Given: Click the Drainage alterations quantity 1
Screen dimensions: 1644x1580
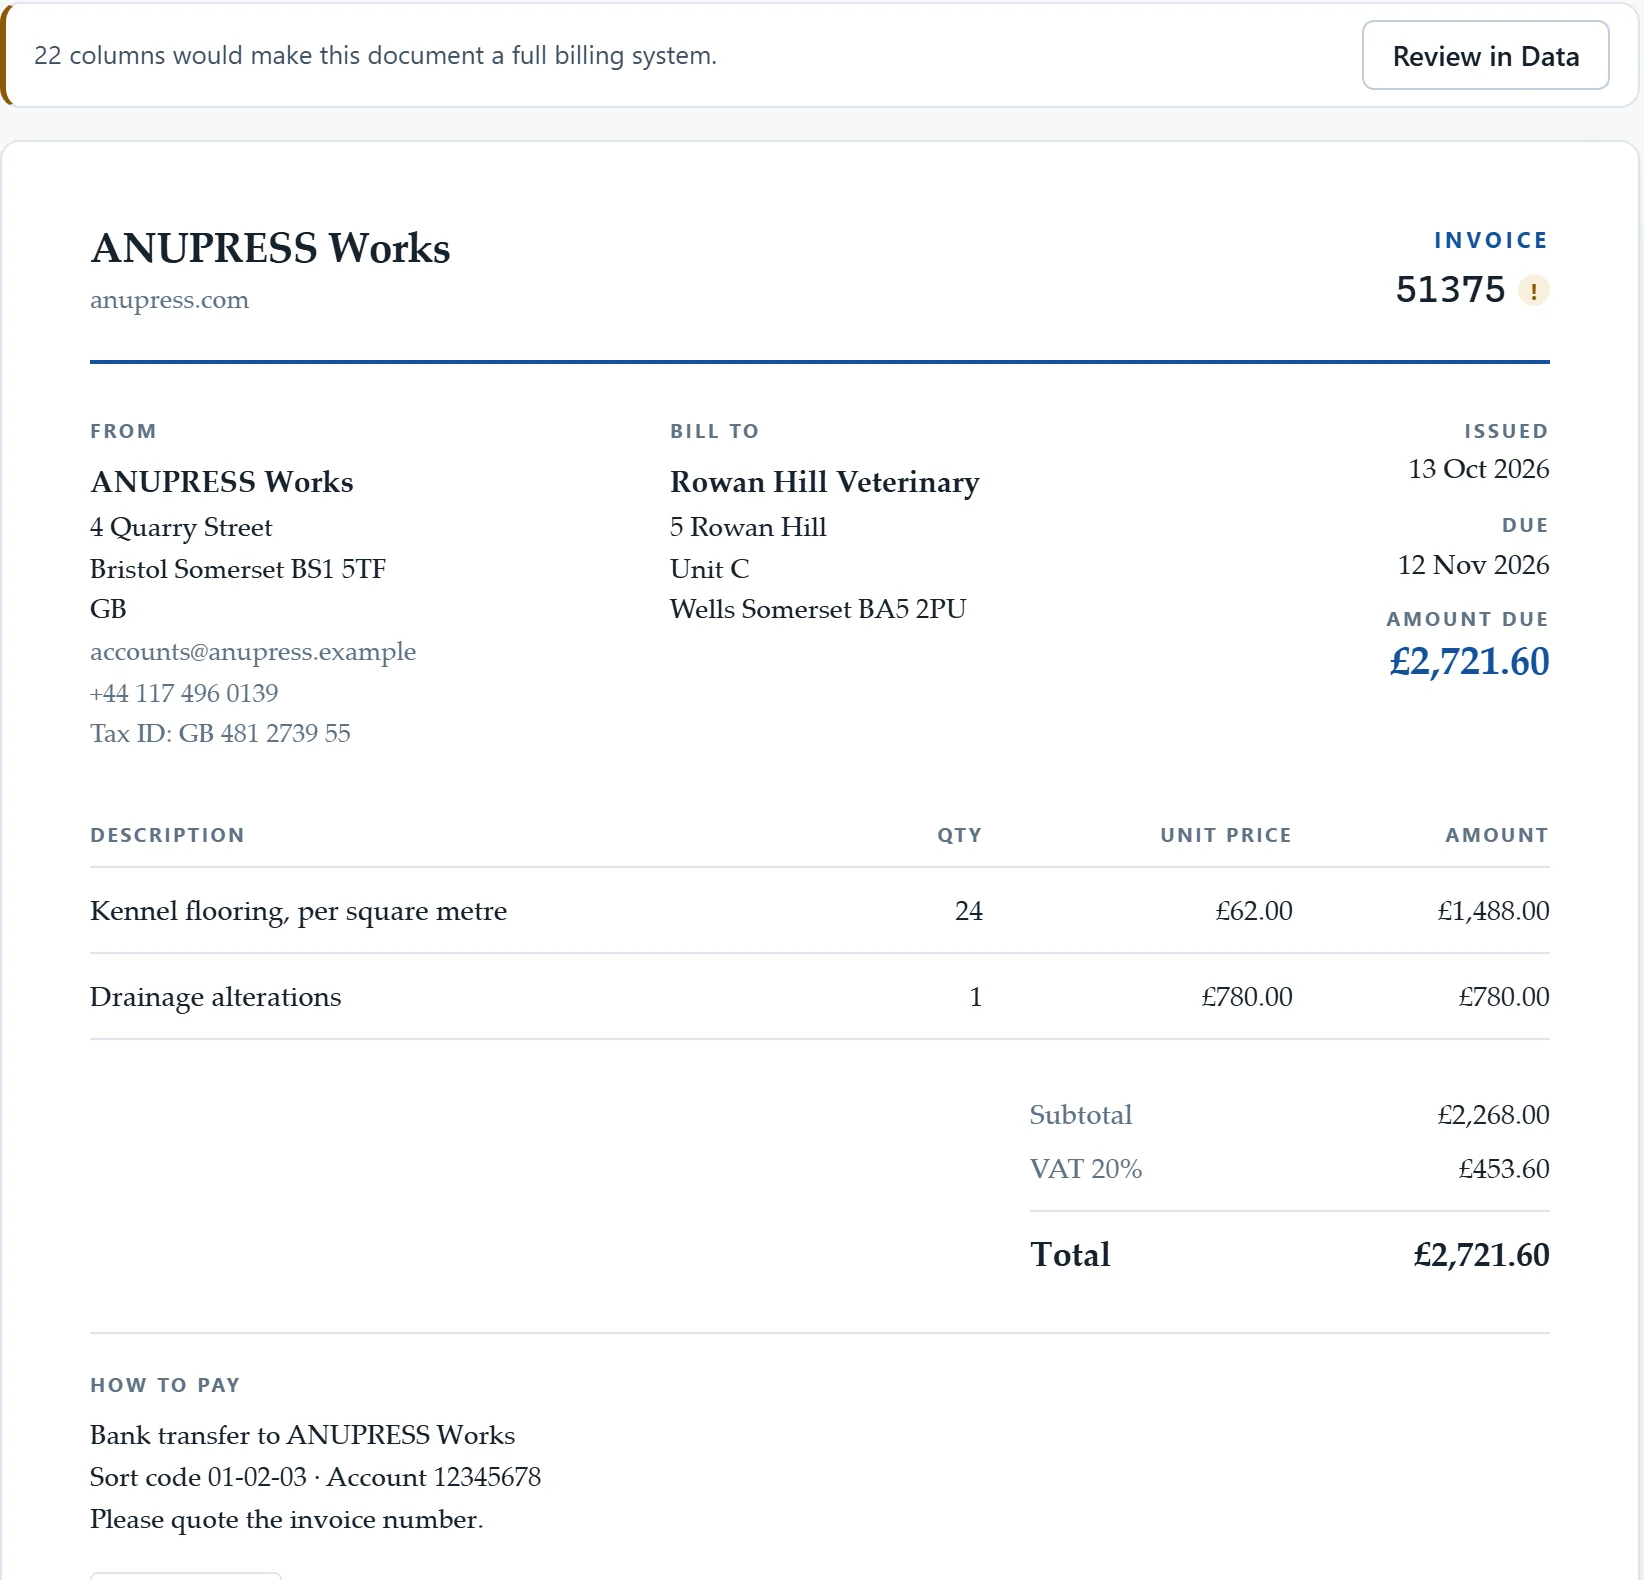Looking at the screenshot, I should click(x=976, y=997).
